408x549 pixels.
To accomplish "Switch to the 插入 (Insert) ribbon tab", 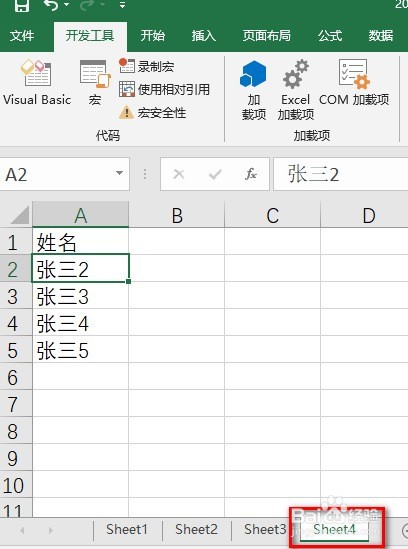I will [203, 36].
